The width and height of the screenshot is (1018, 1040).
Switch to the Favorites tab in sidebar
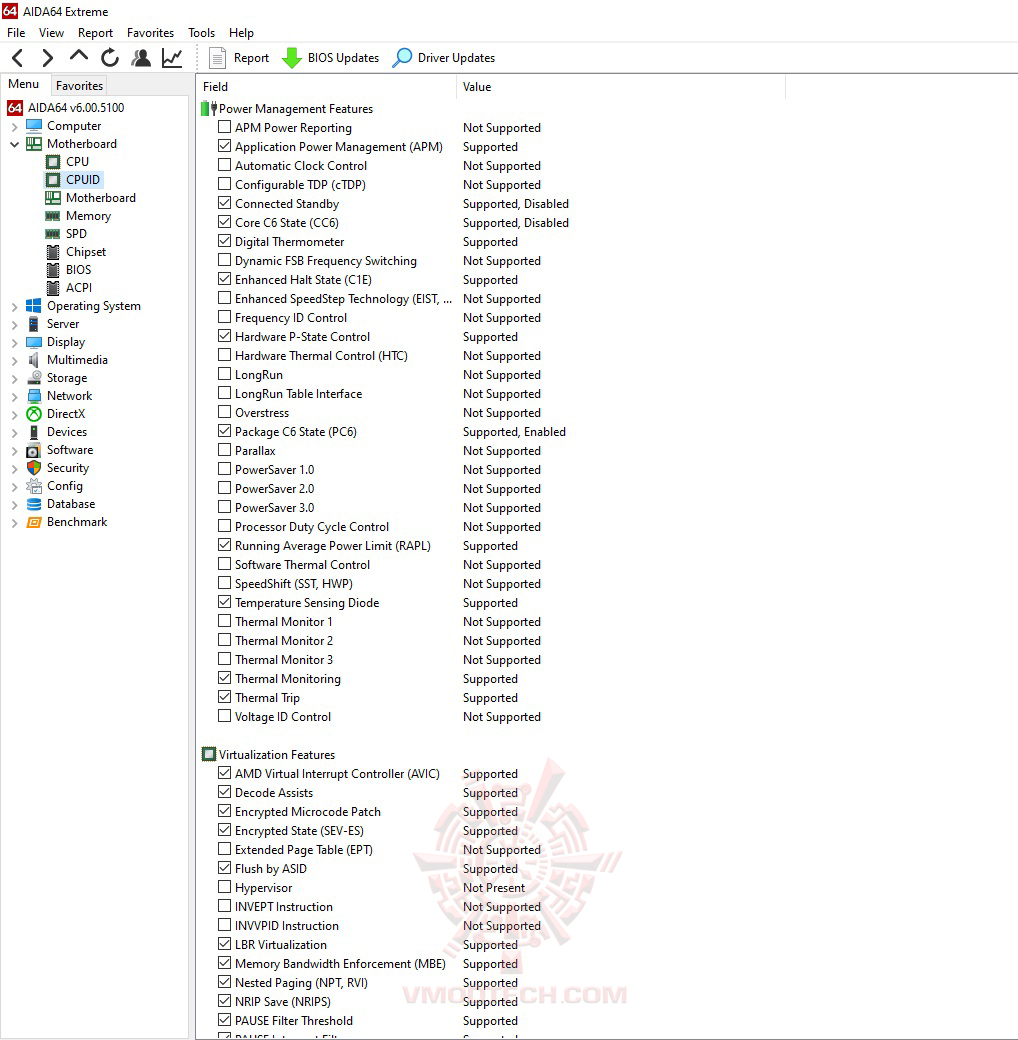79,86
